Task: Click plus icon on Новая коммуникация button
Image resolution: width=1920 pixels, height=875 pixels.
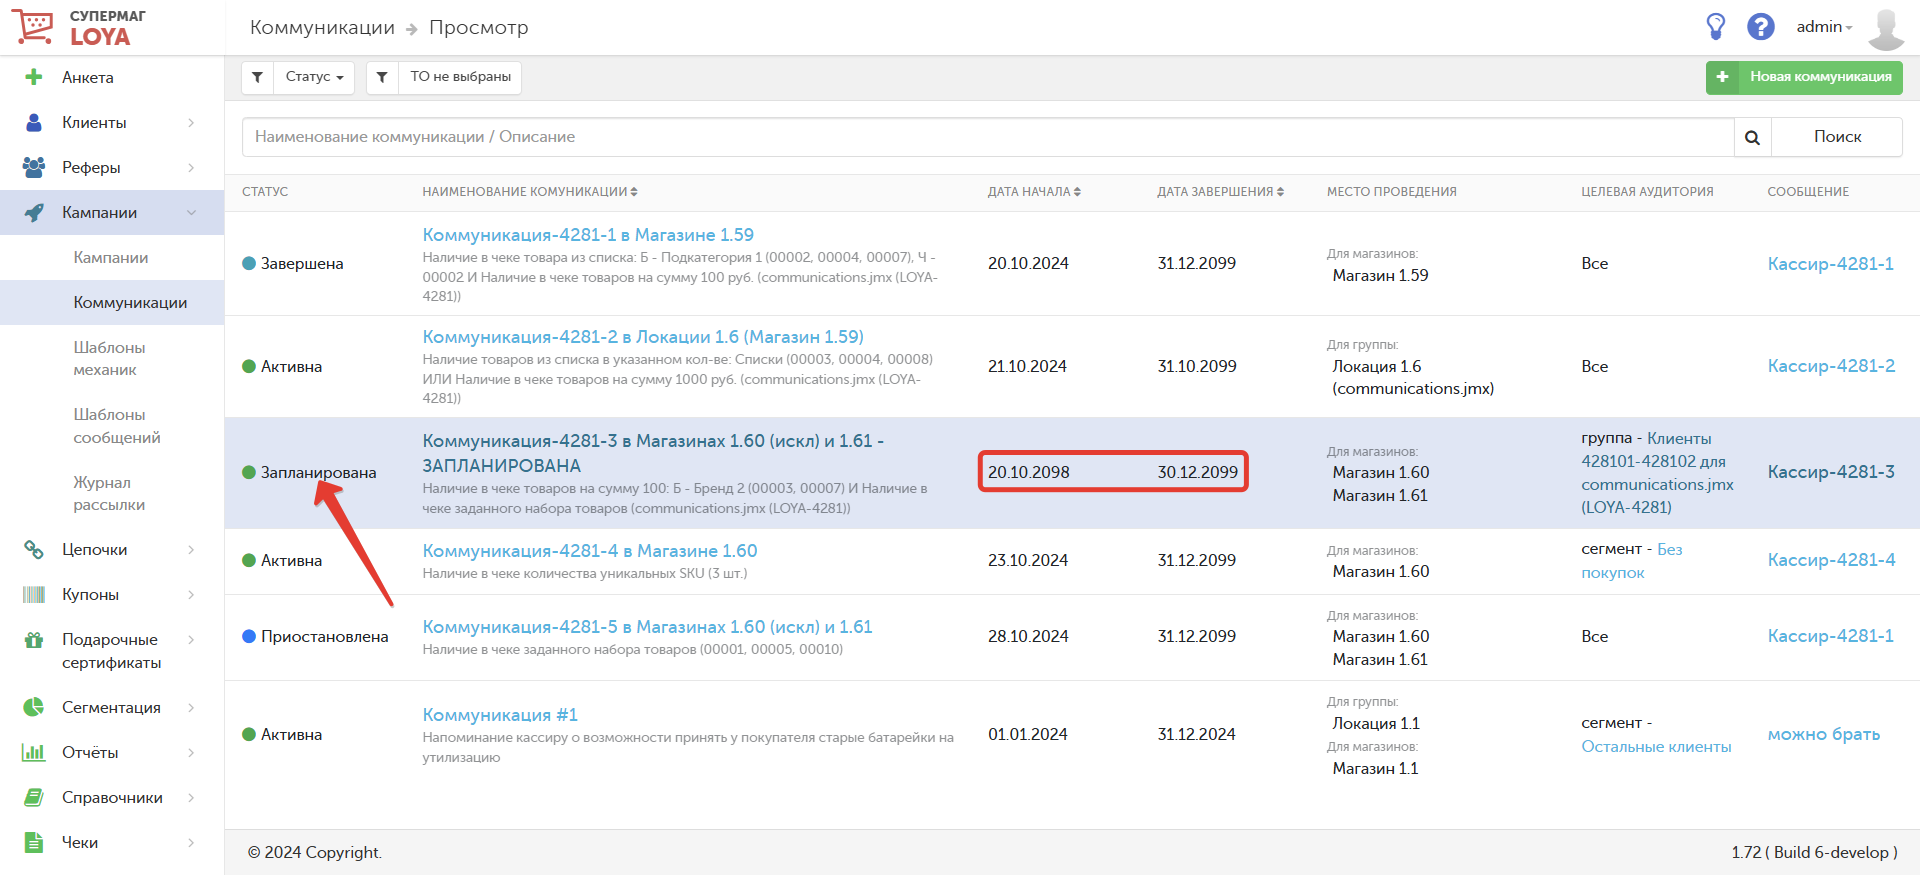Action: pos(1722,77)
